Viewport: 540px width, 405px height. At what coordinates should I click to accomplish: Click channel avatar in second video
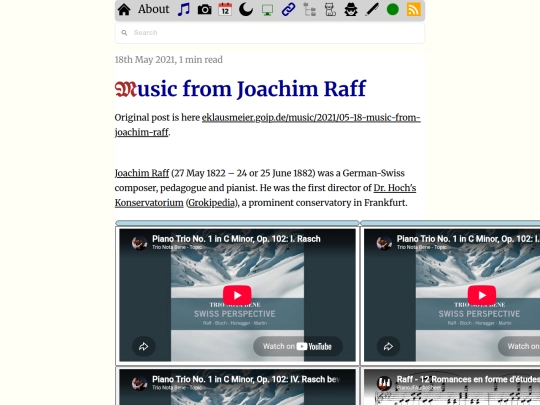[x=384, y=243]
